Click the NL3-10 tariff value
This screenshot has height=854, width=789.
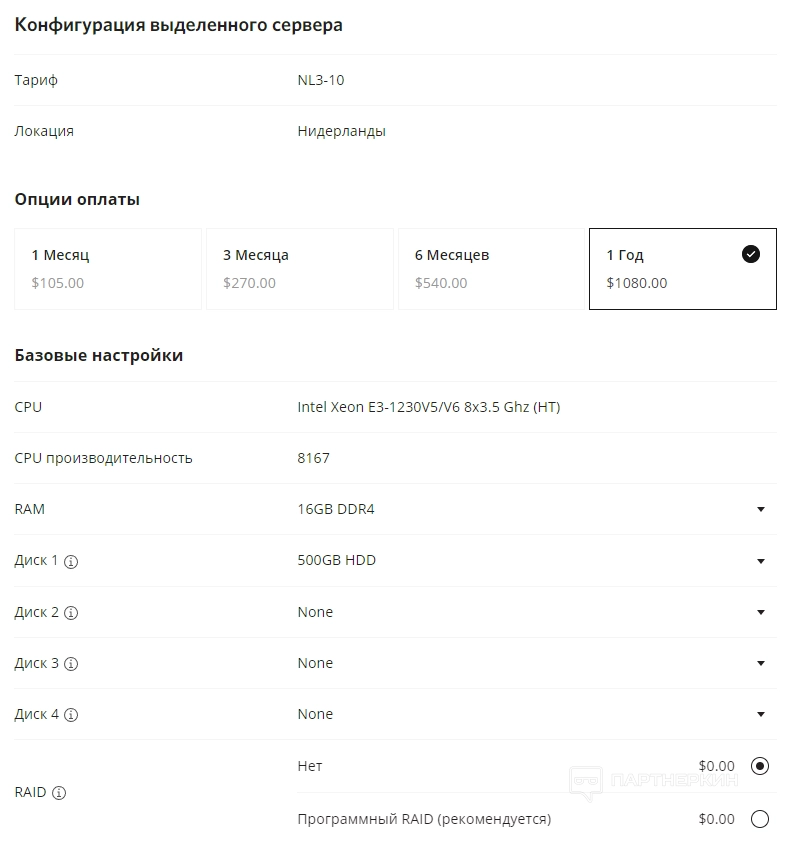pyautogui.click(x=320, y=80)
